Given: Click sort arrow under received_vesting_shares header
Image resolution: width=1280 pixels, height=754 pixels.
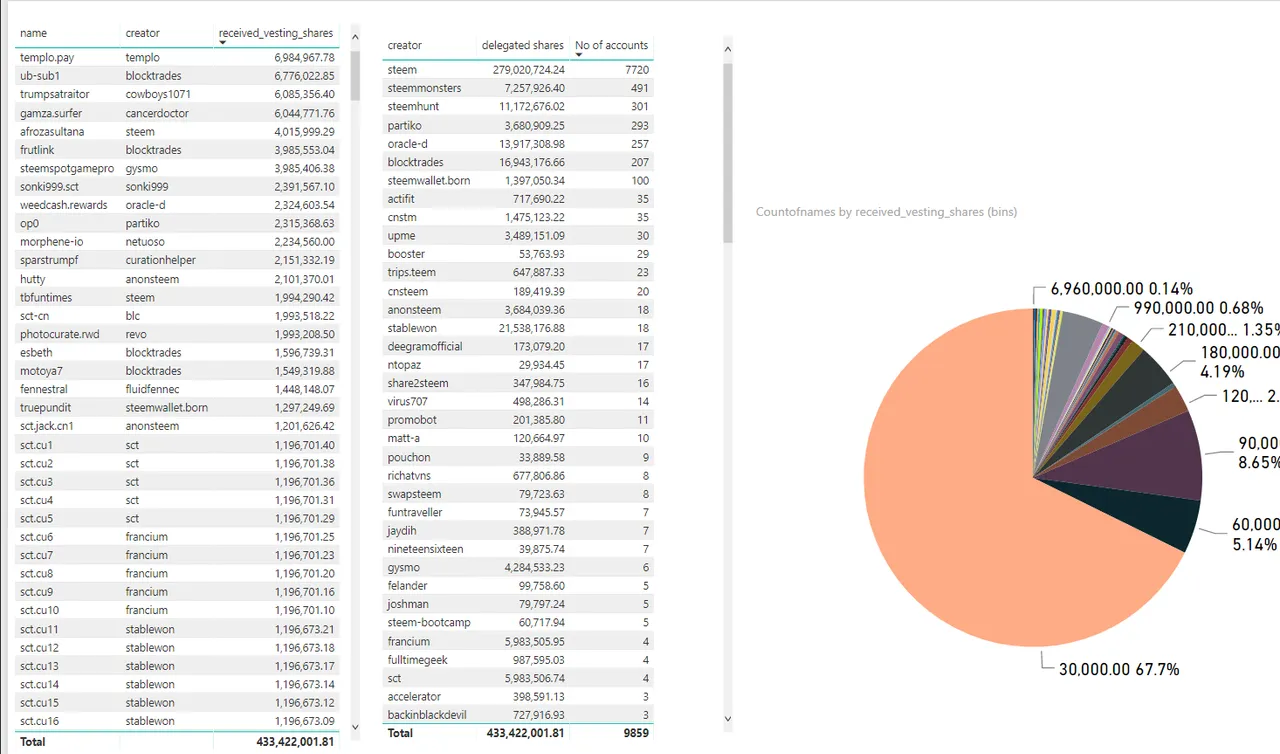Looking at the screenshot, I should pyautogui.click(x=222, y=43).
